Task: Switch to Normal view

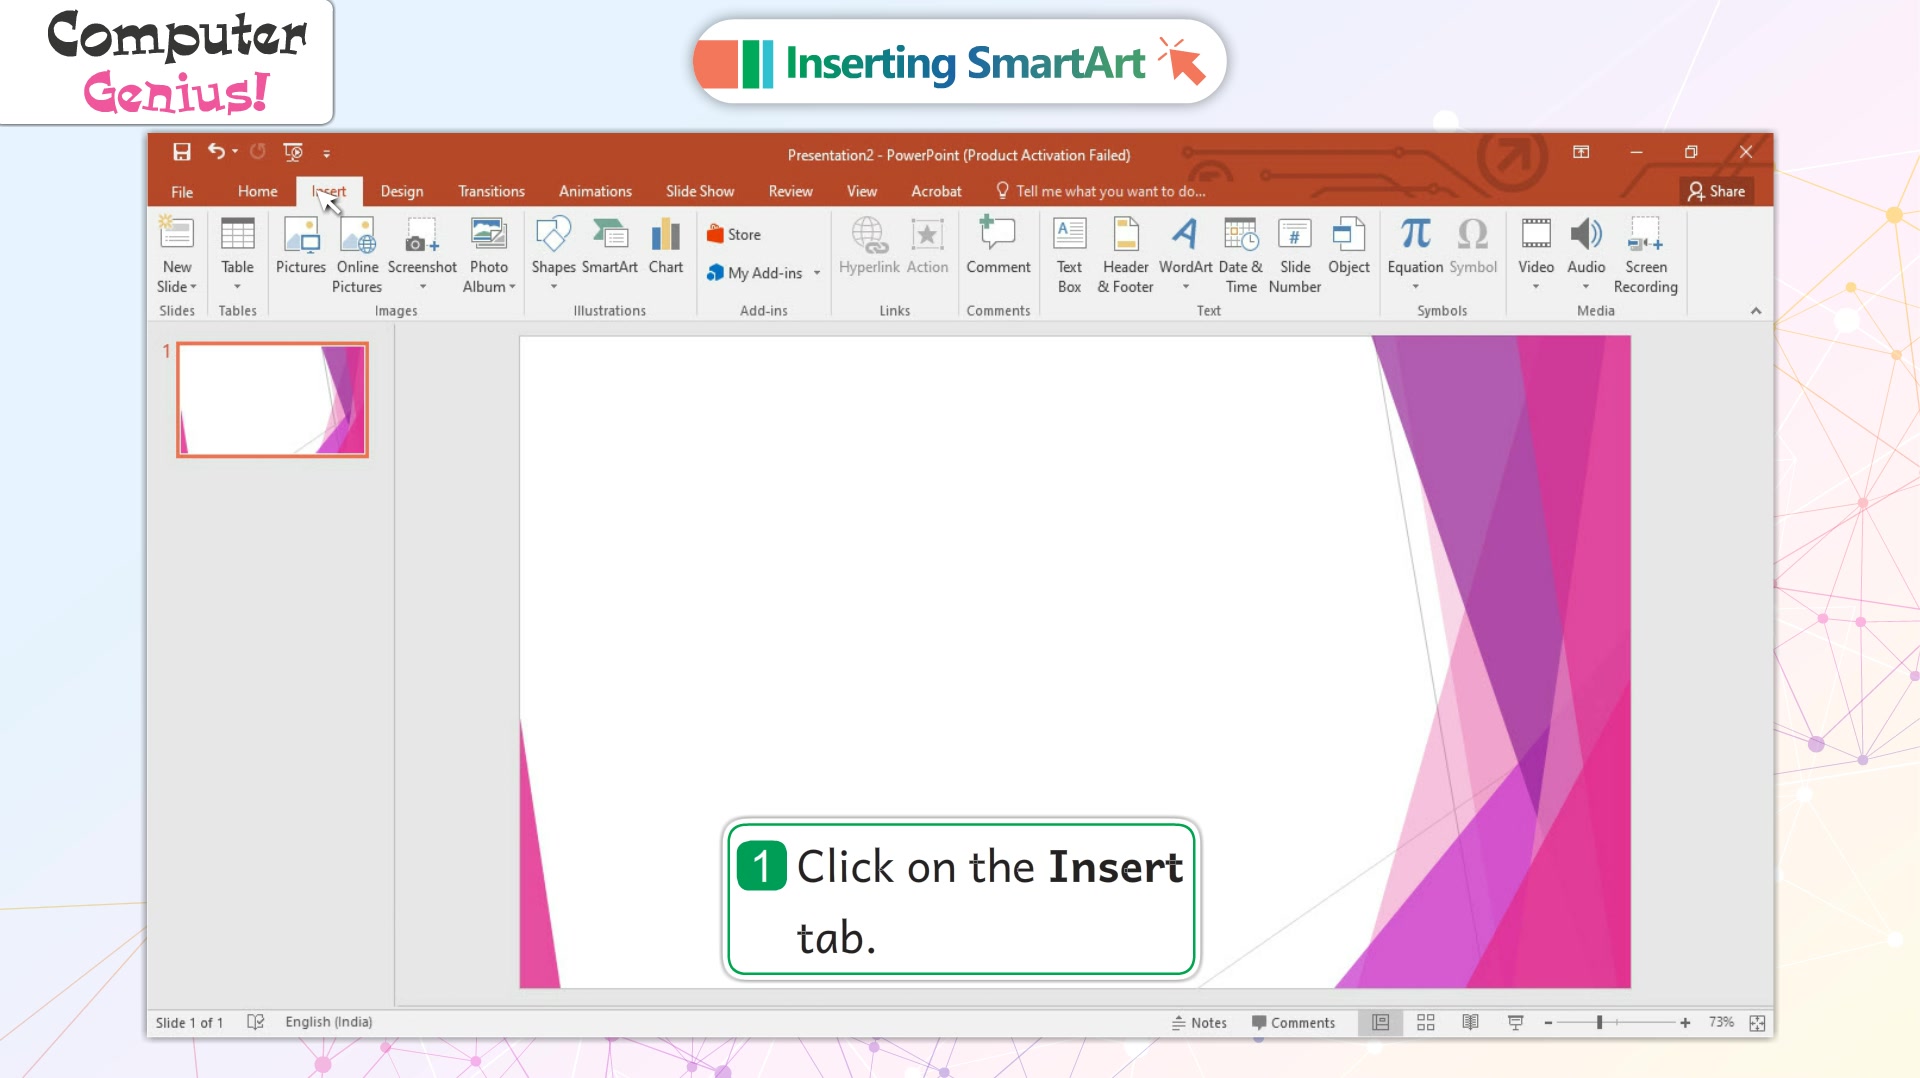Action: pyautogui.click(x=1381, y=1022)
